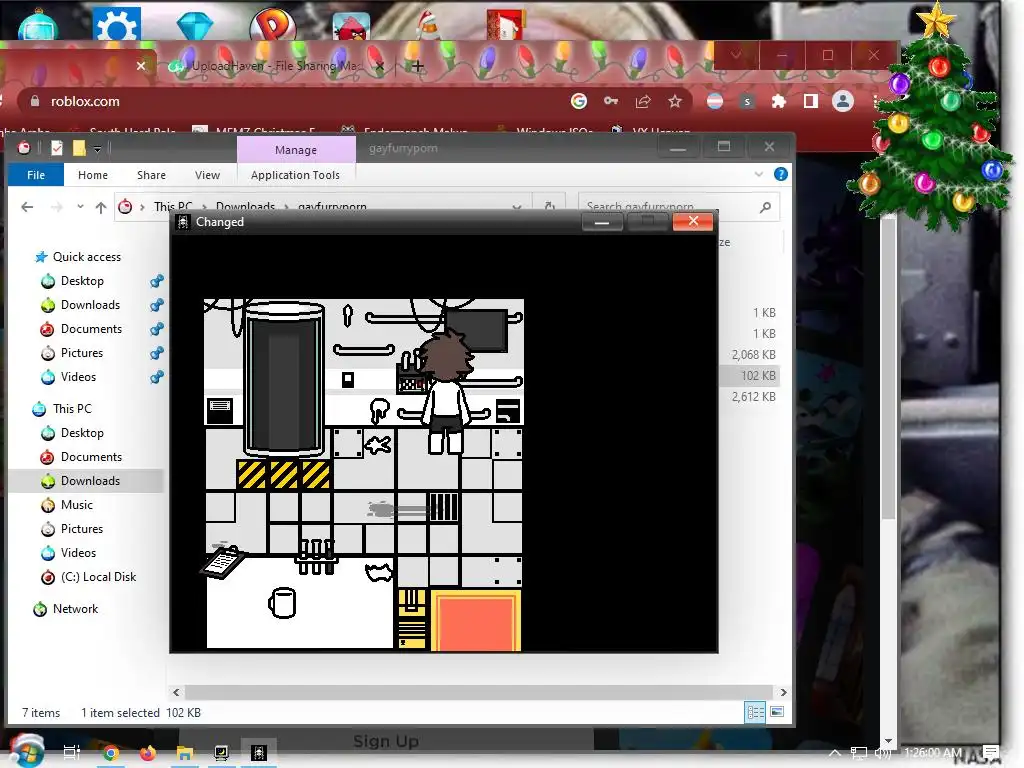Switch to the Share ribbon tab
The height and width of the screenshot is (768, 1024).
(152, 175)
